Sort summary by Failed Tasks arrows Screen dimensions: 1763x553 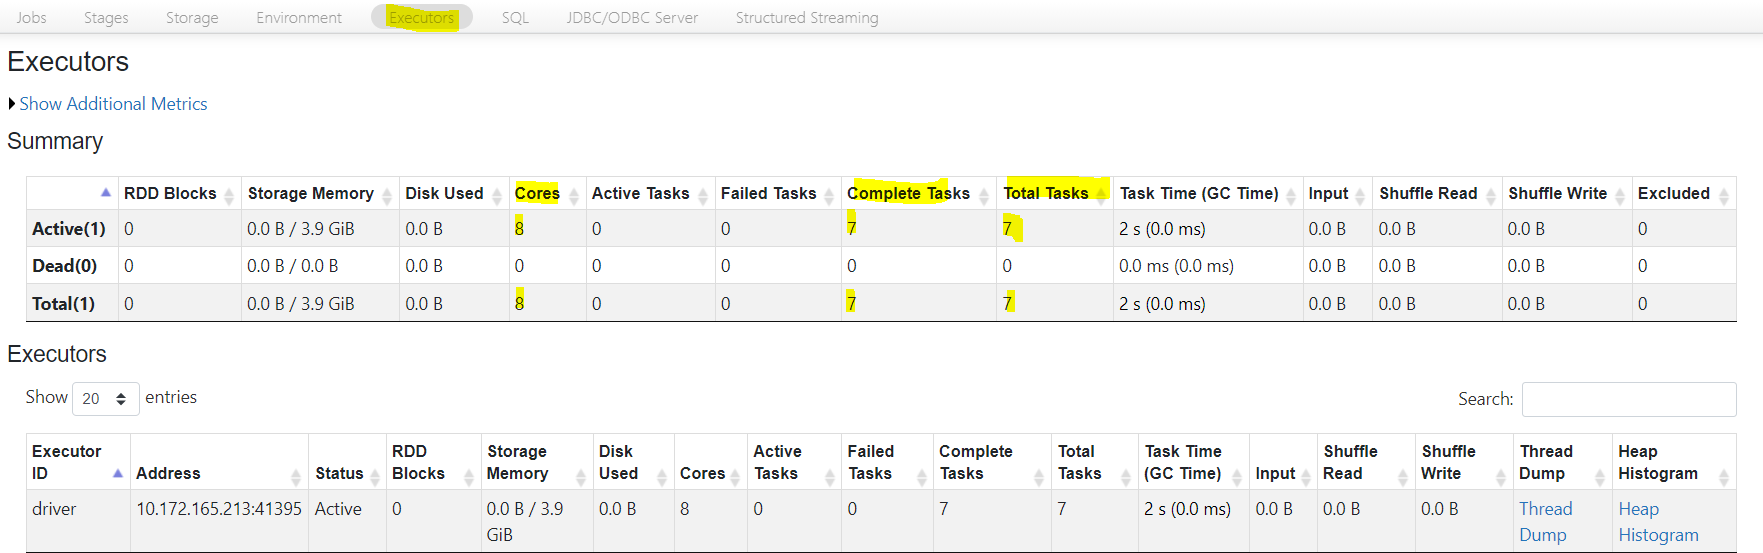[x=829, y=195]
